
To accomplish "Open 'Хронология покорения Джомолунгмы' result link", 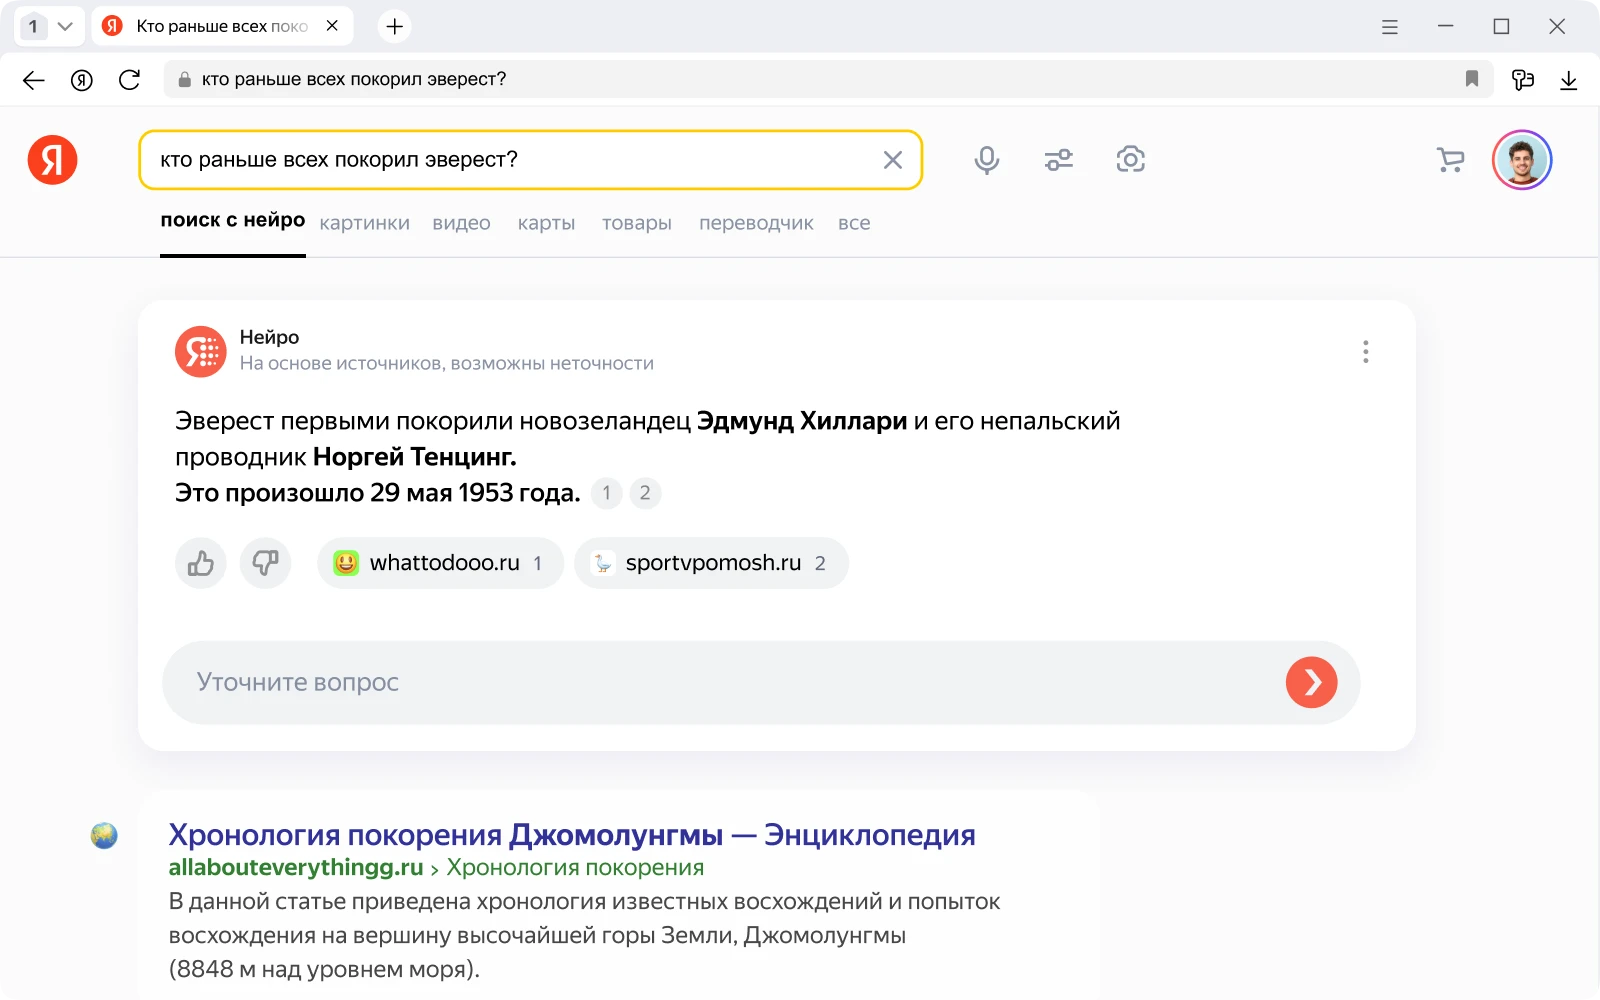I will click(571, 835).
